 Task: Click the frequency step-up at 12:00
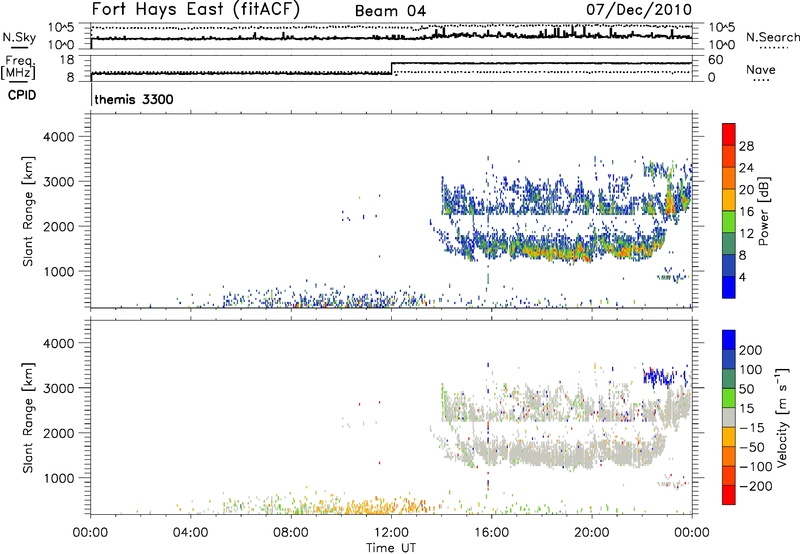tap(391, 68)
